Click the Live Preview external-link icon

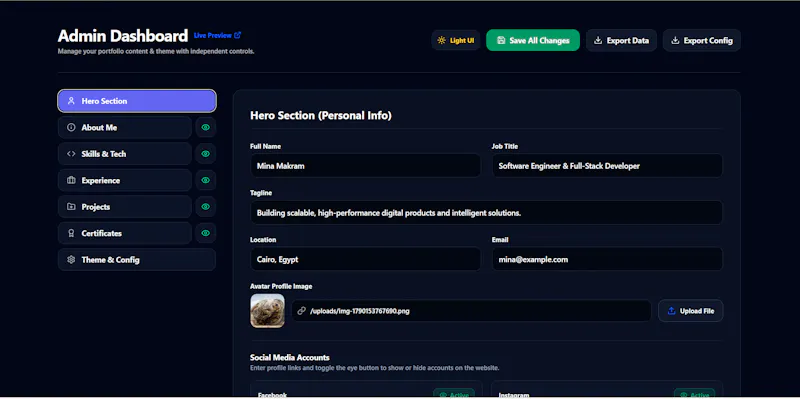[x=237, y=35]
